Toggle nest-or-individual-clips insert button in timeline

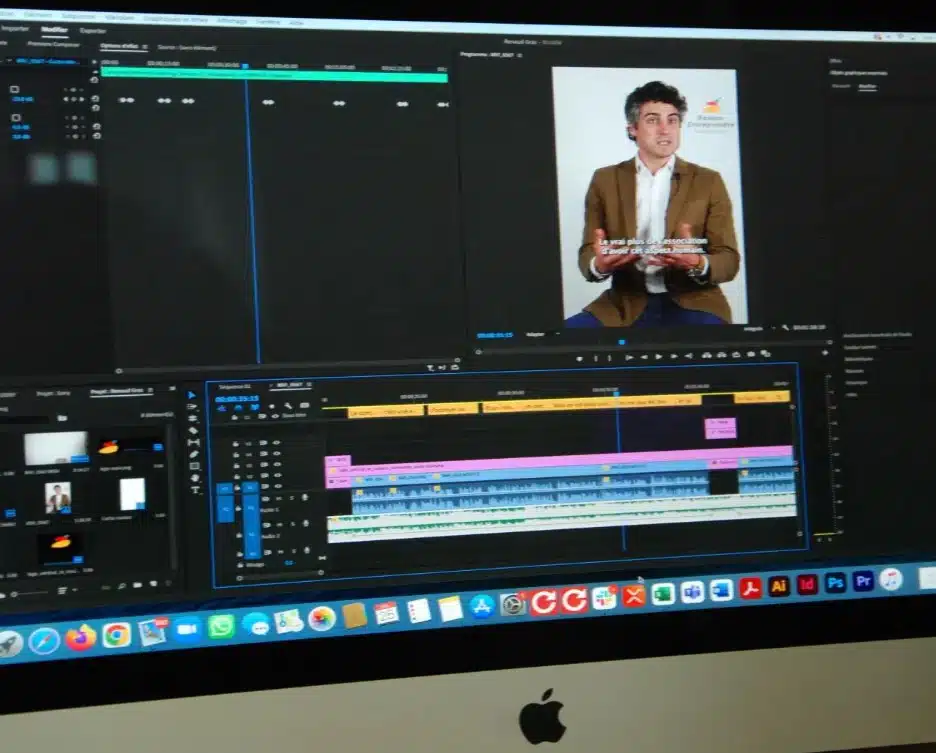[221, 407]
